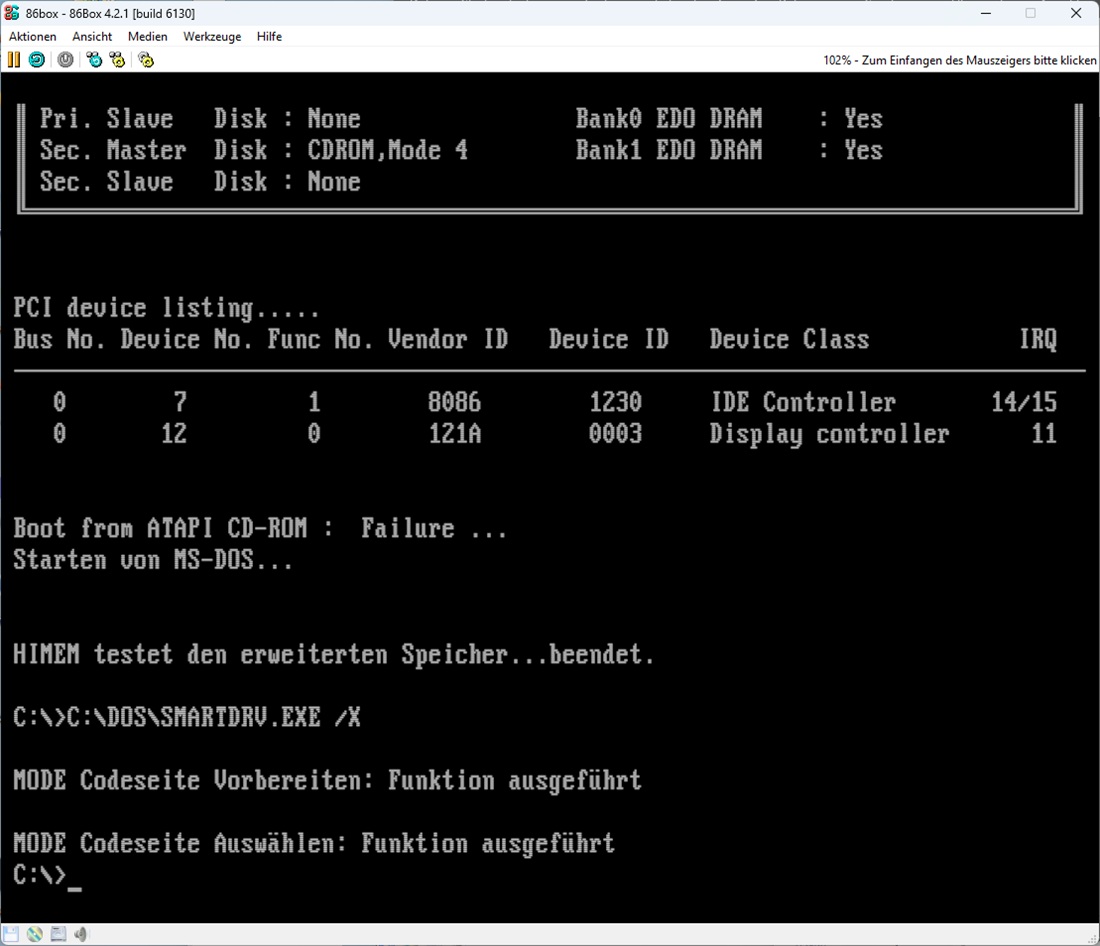The width and height of the screenshot is (1100, 946).
Task: Open the Medien menu
Action: click(148, 36)
